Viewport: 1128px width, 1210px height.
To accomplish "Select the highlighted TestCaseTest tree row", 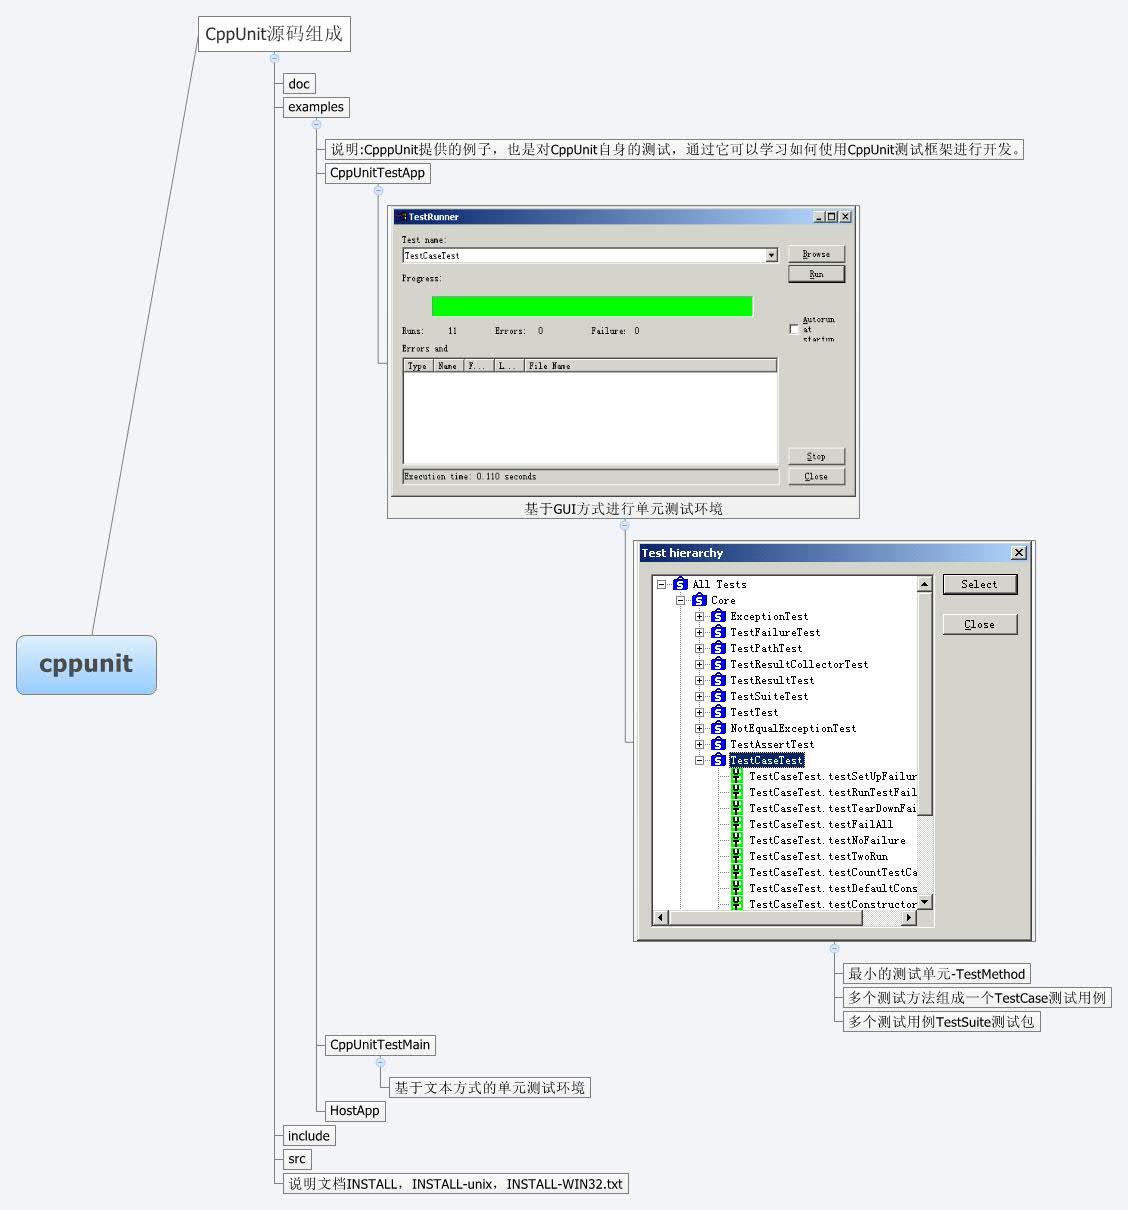I will click(766, 760).
